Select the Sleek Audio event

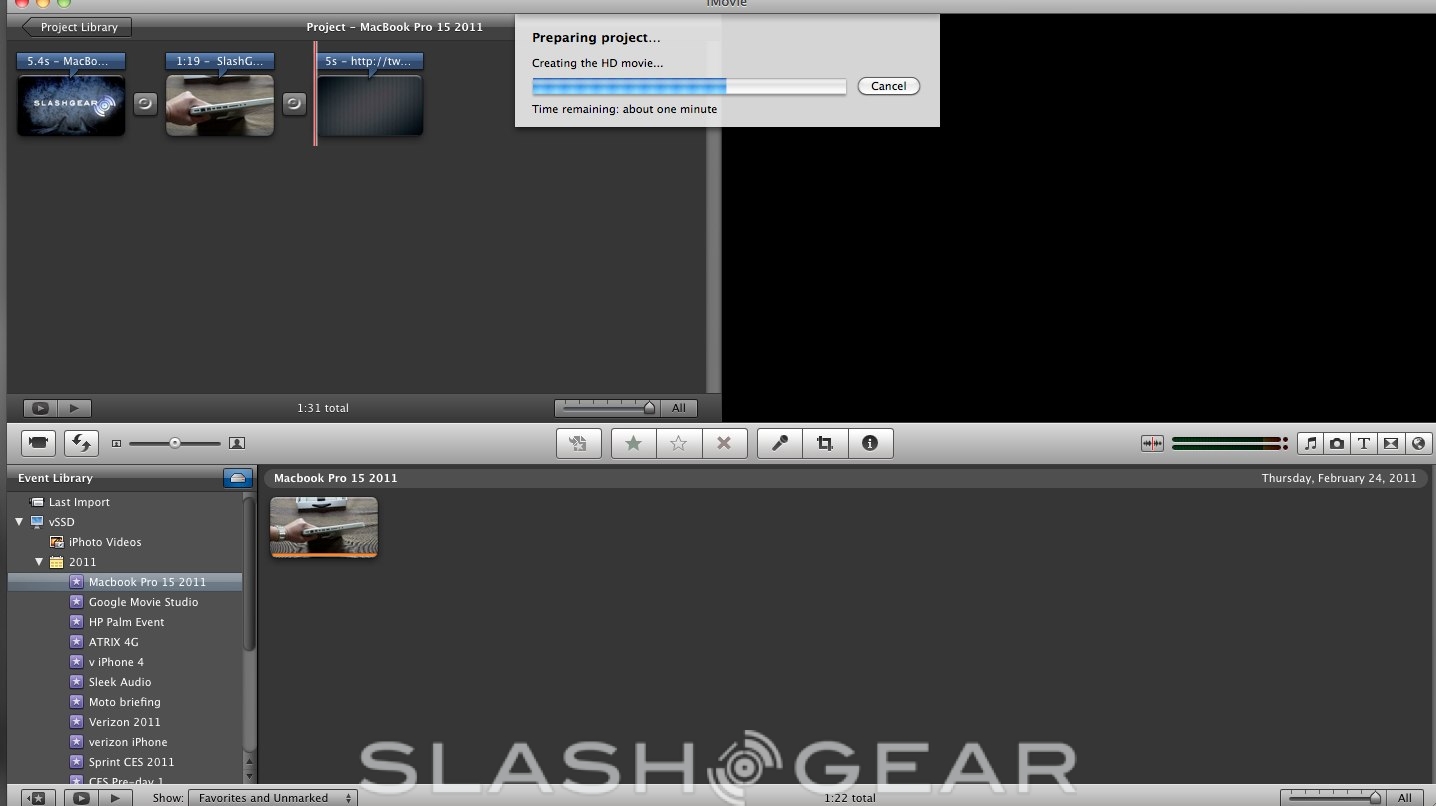tap(120, 682)
